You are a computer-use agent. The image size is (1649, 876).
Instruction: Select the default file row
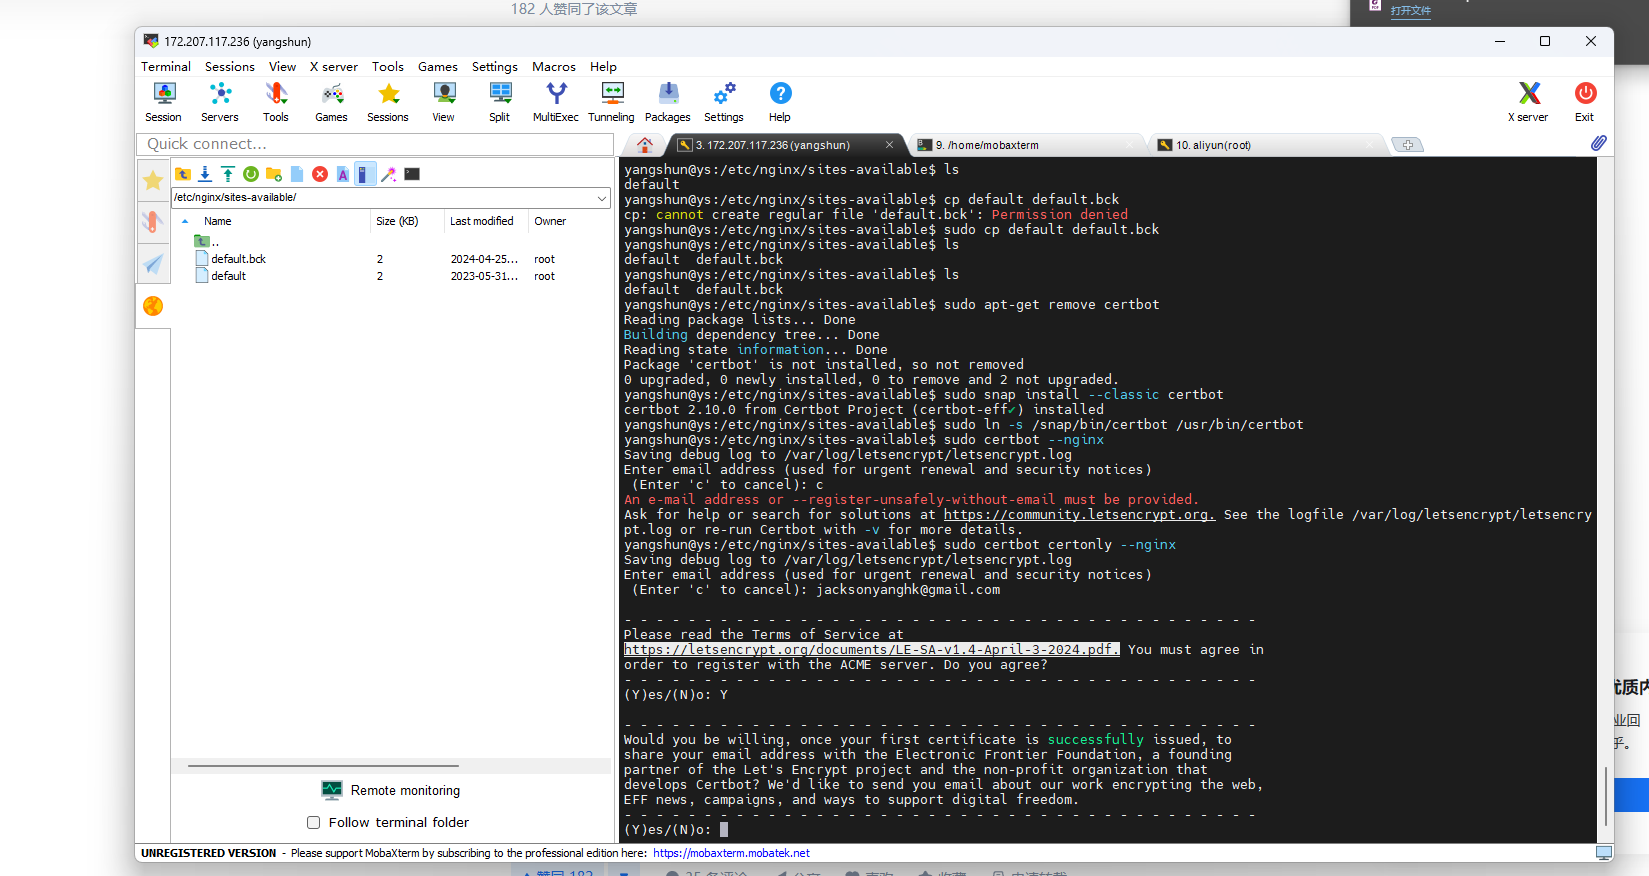tap(390, 276)
